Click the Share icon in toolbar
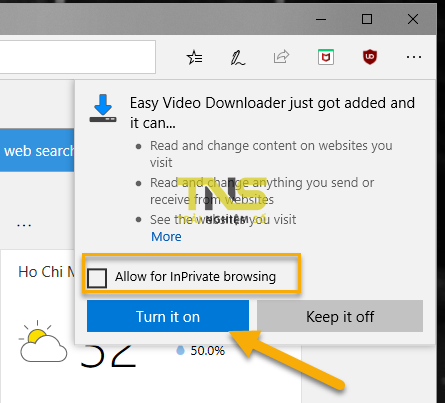 [281, 57]
